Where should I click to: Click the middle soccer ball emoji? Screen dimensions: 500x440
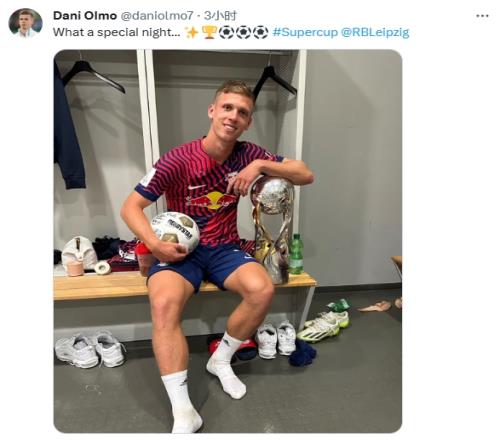(244, 32)
